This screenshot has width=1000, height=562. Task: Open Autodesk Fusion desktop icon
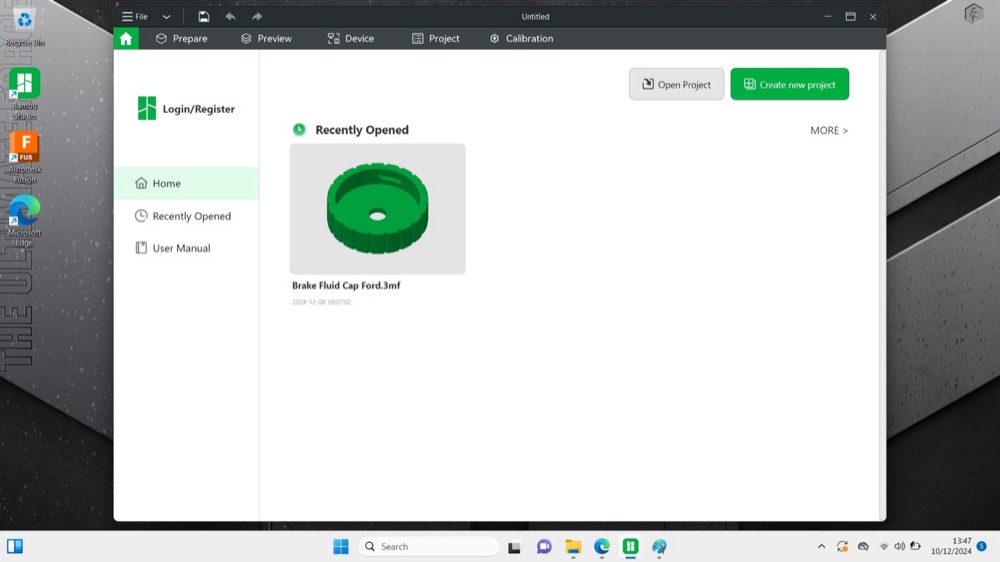24,157
